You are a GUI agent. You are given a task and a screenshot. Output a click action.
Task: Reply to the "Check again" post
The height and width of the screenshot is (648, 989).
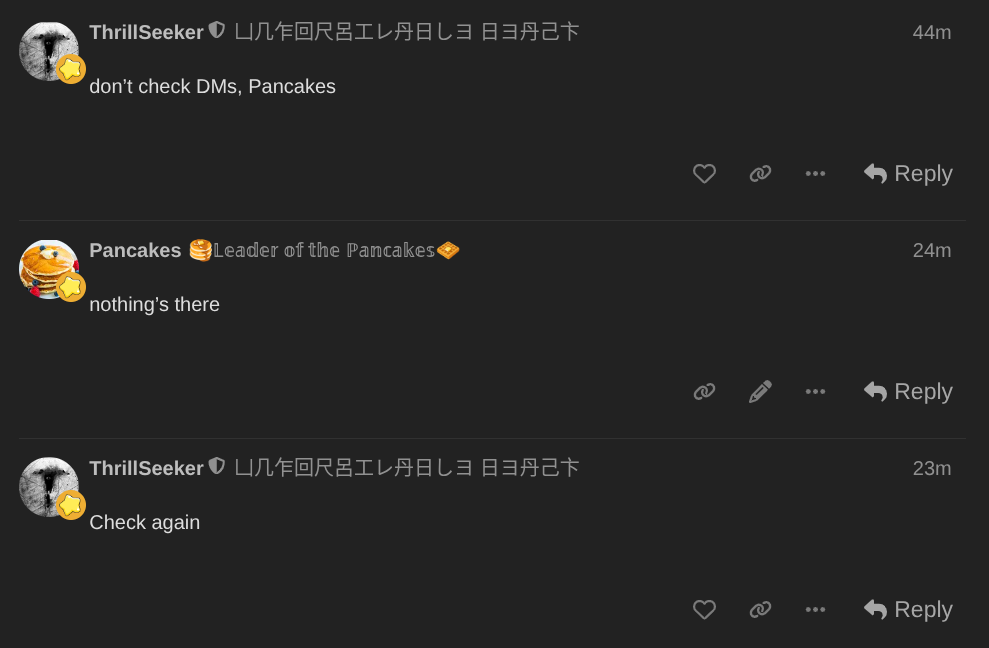(908, 610)
